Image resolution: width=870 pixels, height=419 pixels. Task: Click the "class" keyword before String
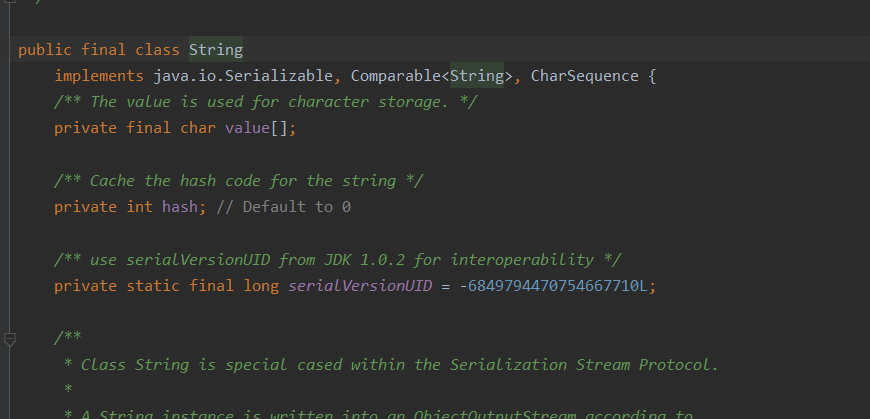(158, 50)
